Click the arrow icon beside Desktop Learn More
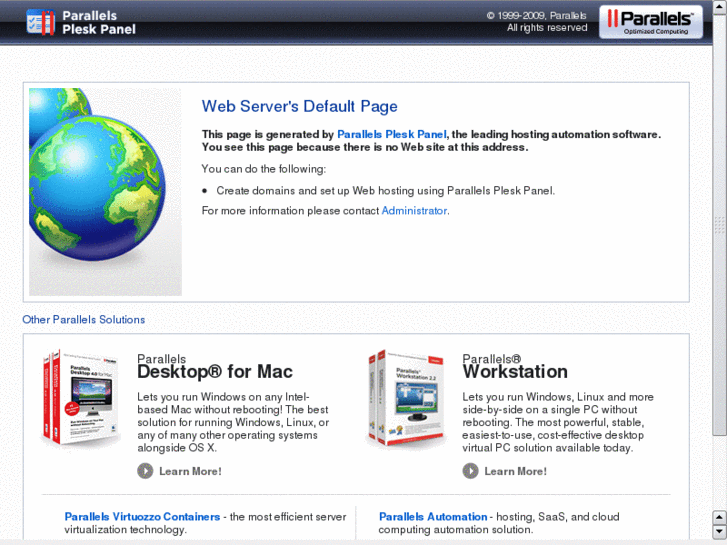 (x=145, y=471)
